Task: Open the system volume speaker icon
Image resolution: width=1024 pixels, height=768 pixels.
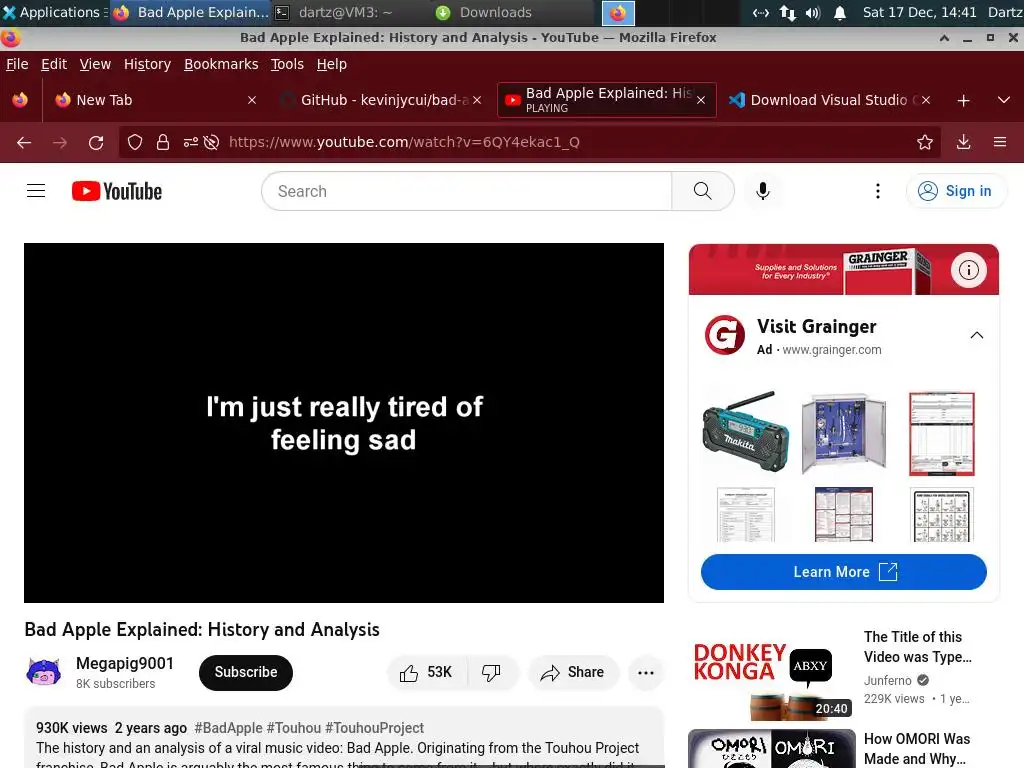Action: pyautogui.click(x=812, y=12)
